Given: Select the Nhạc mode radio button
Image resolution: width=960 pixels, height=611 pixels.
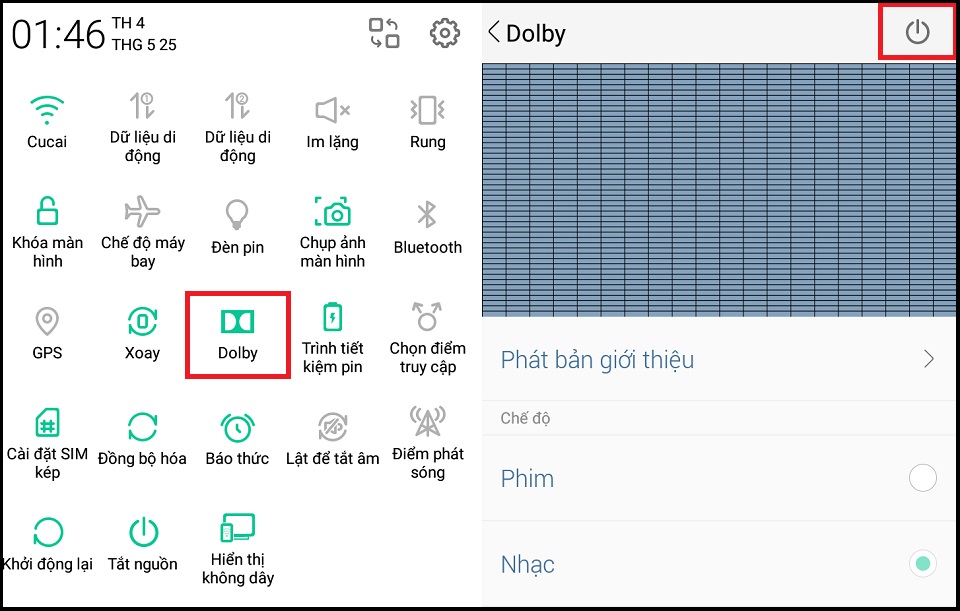Looking at the screenshot, I should (x=922, y=564).
